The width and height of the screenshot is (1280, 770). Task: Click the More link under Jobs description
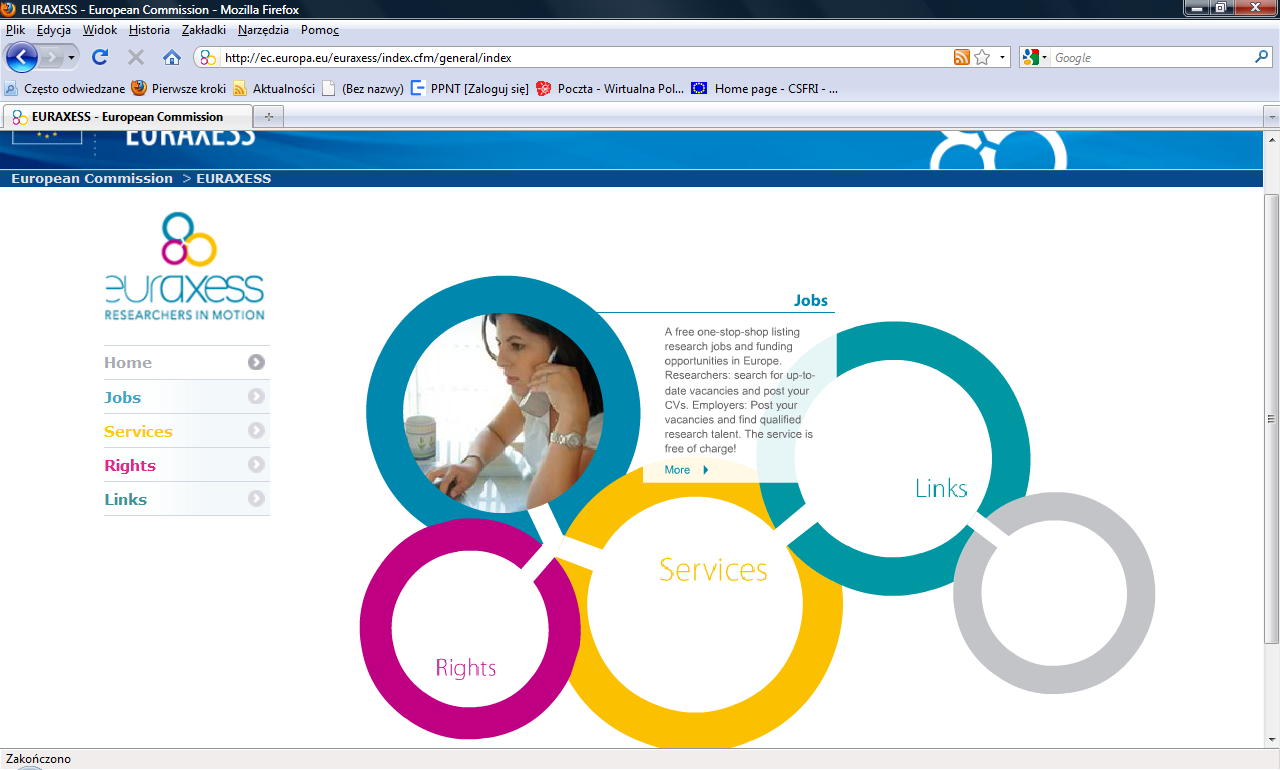pyautogui.click(x=677, y=469)
